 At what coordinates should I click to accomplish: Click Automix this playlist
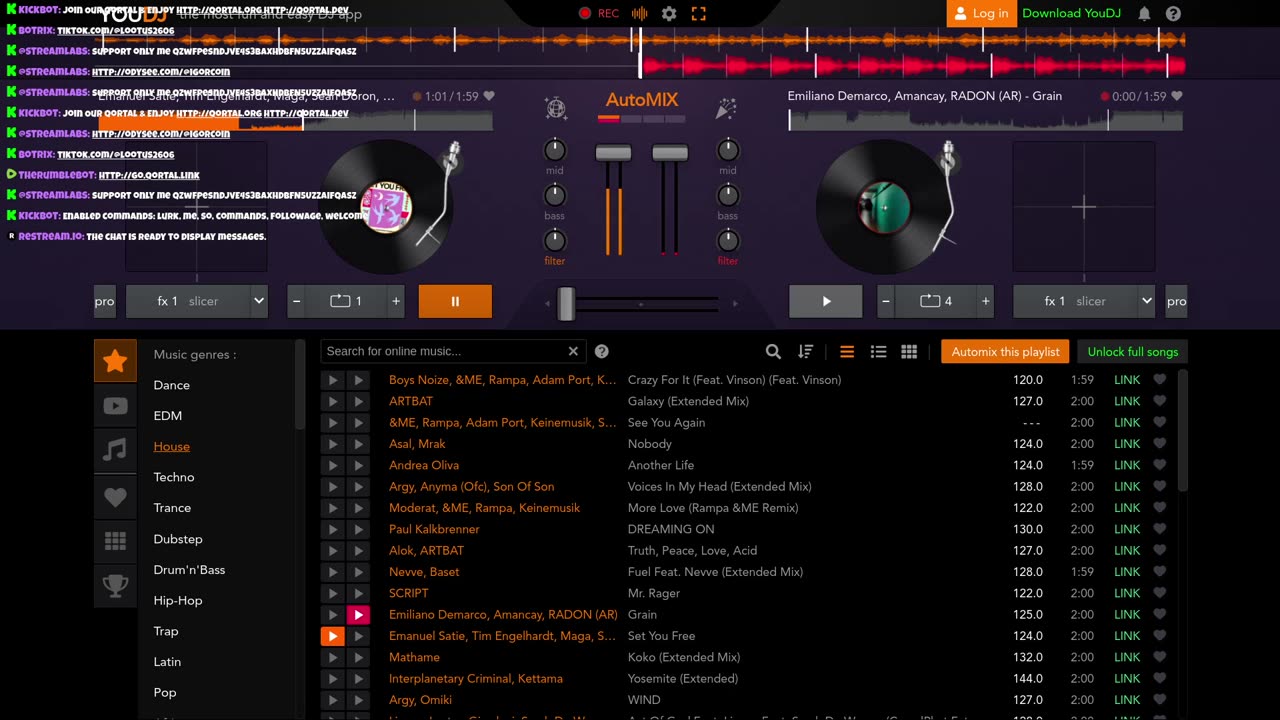[x=1005, y=352]
